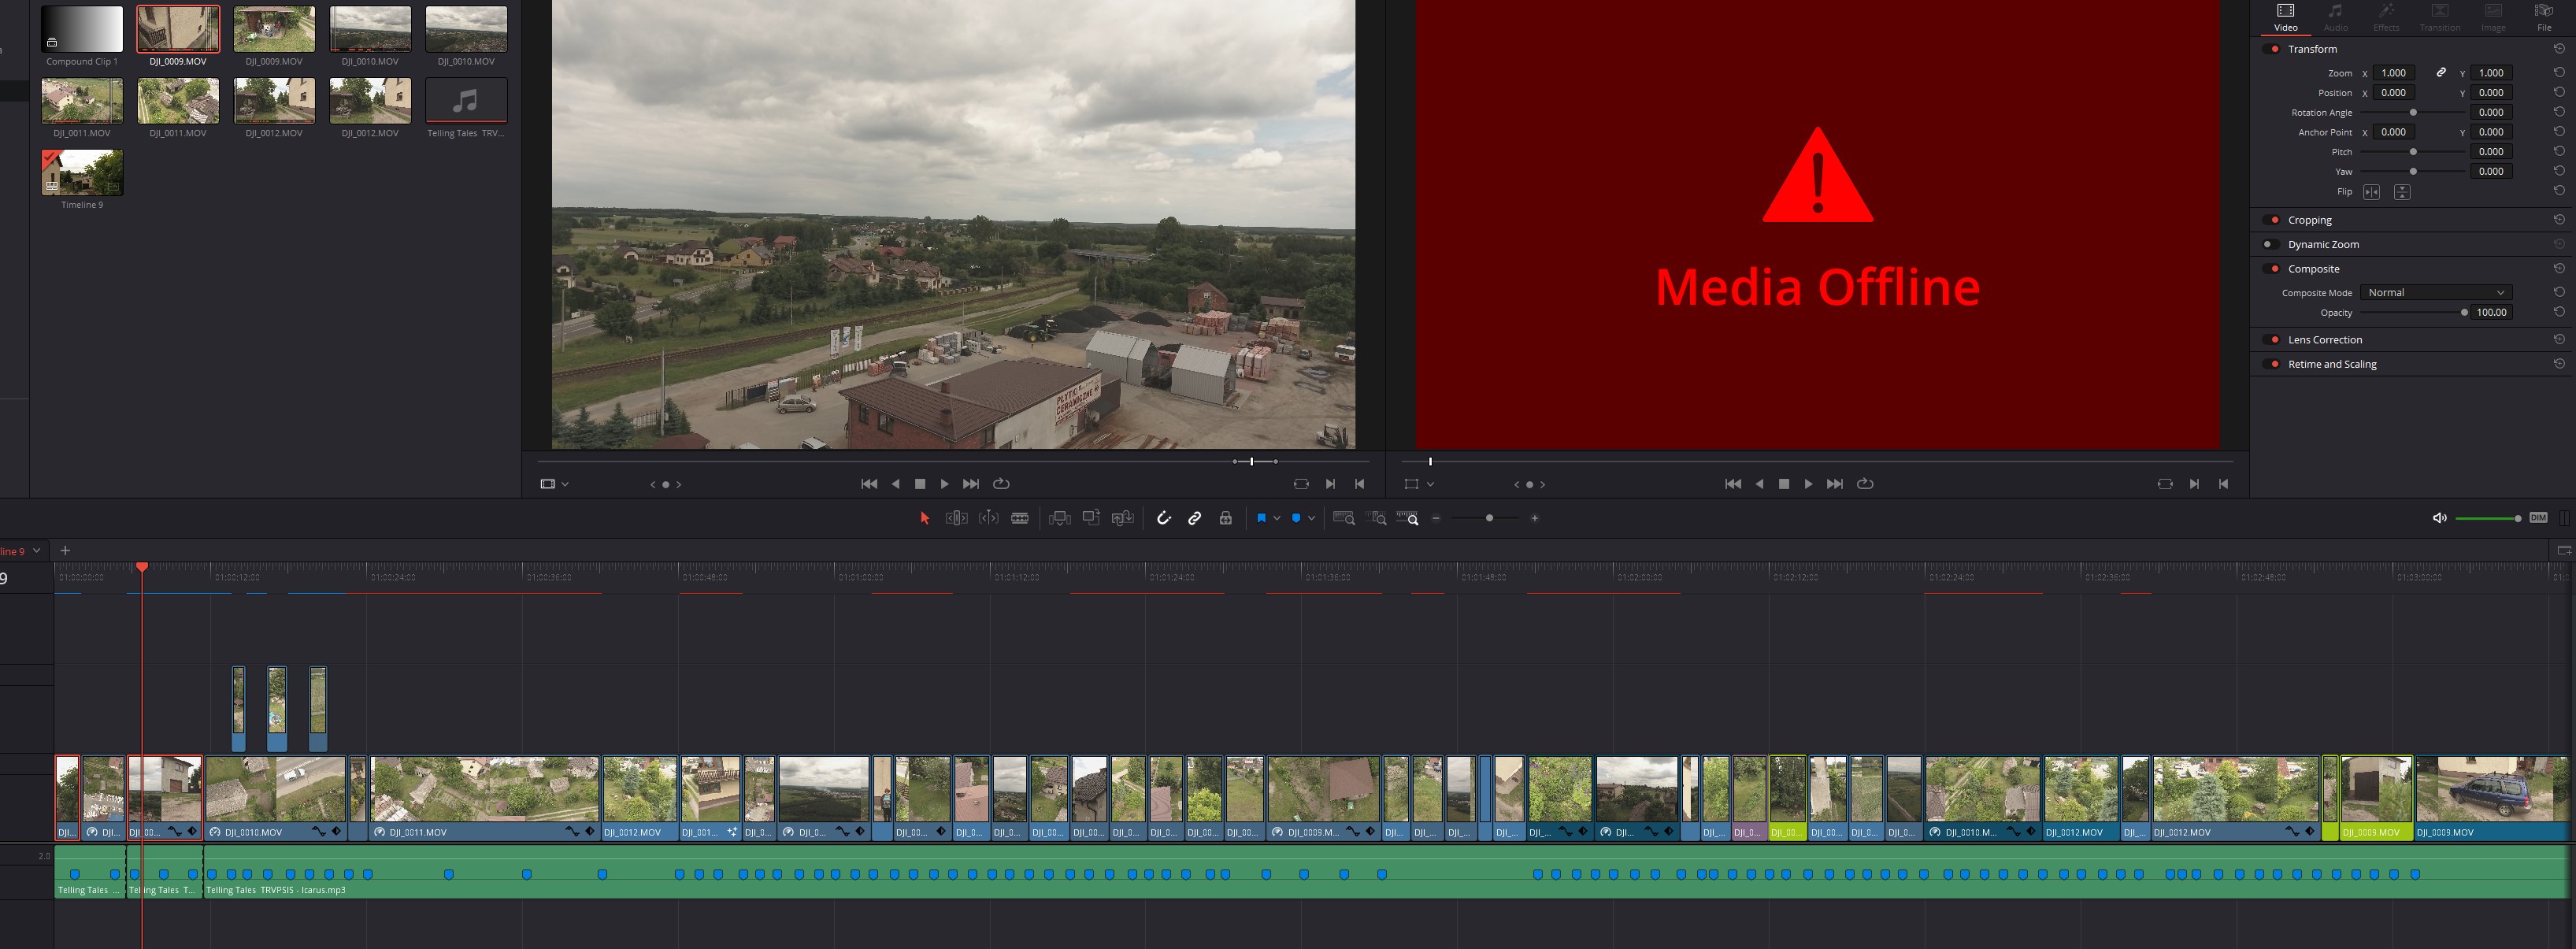2576x949 pixels.
Task: Expand the Cropping section header
Action: (x=2309, y=220)
